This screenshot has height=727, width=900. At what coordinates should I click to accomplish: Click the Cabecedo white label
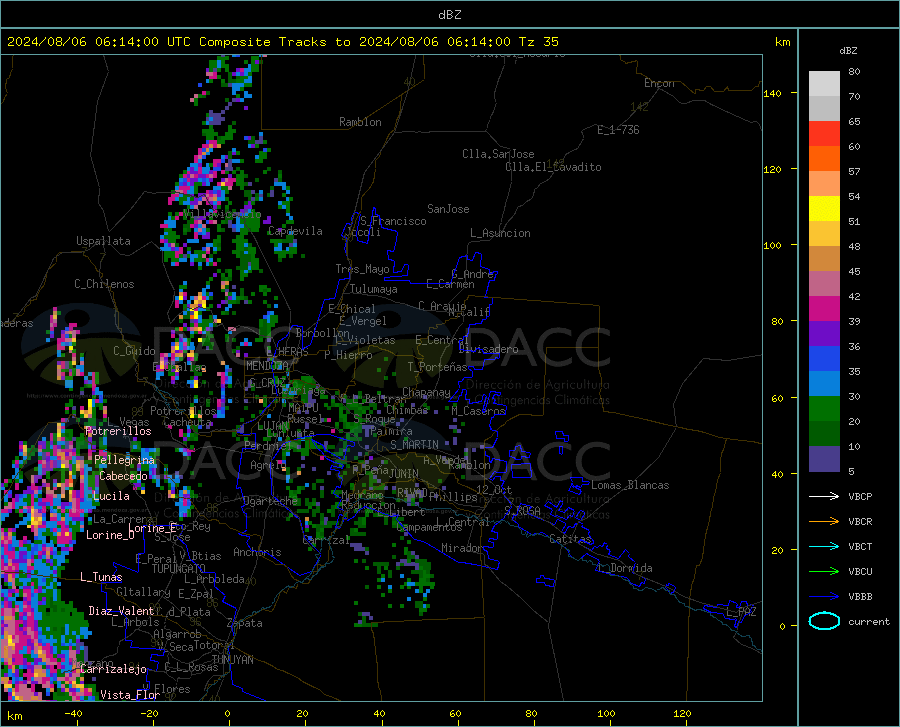coord(123,476)
